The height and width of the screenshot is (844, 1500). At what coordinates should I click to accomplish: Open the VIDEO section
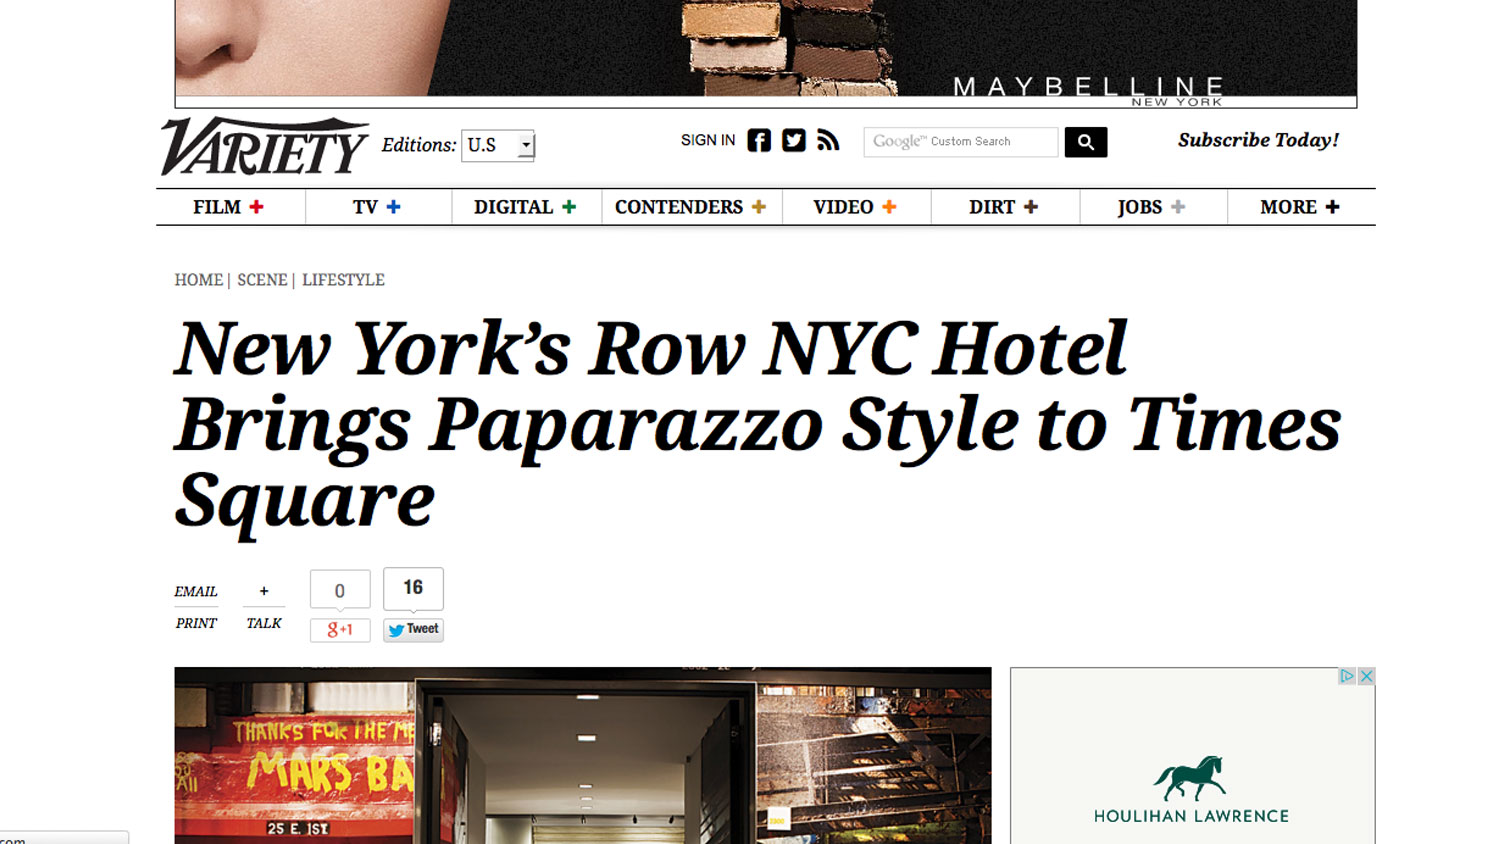tap(843, 207)
